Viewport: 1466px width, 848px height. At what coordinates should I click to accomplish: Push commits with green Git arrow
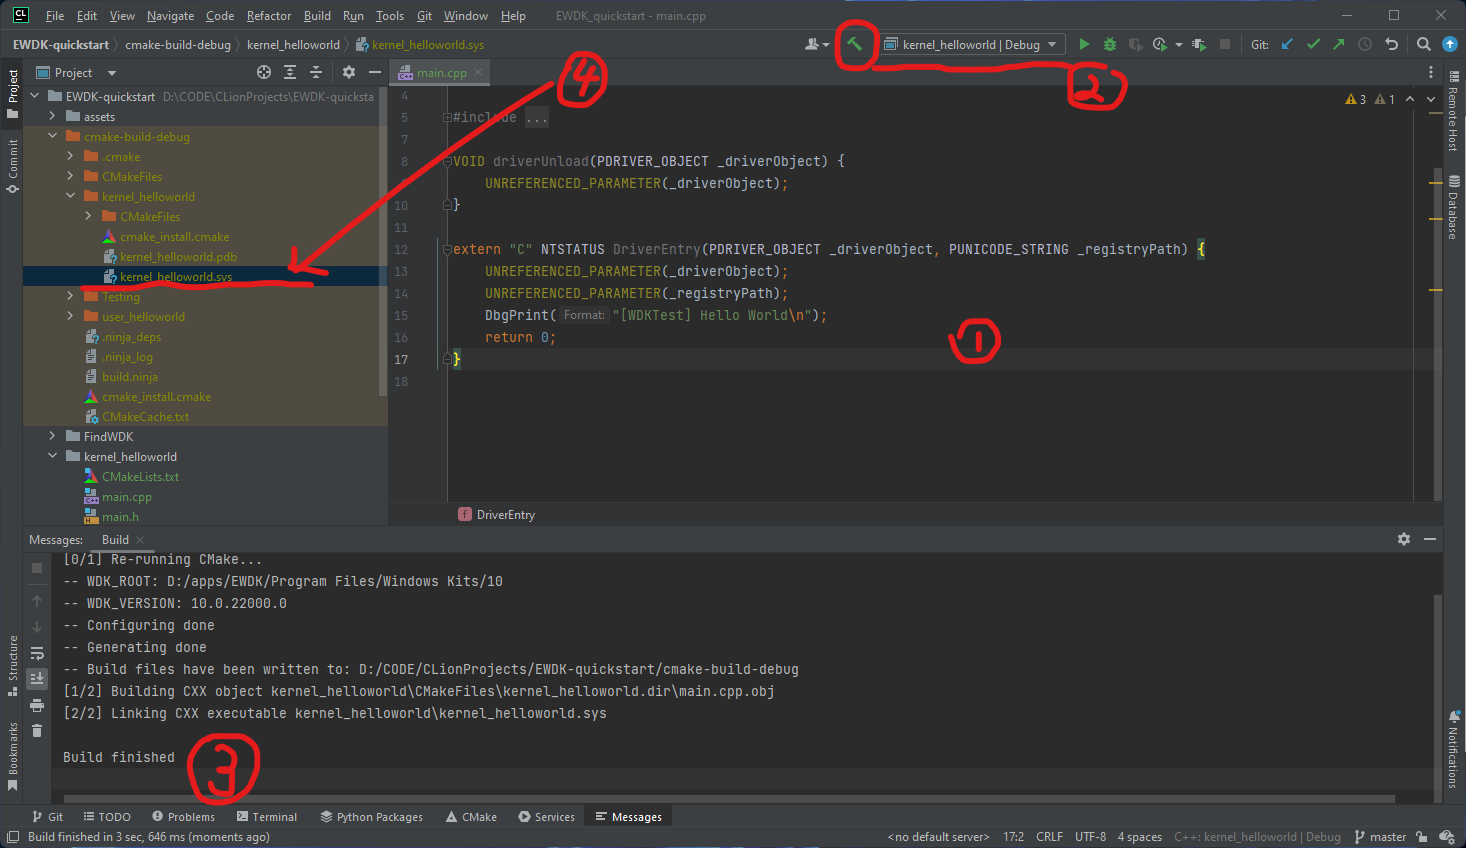click(1339, 44)
